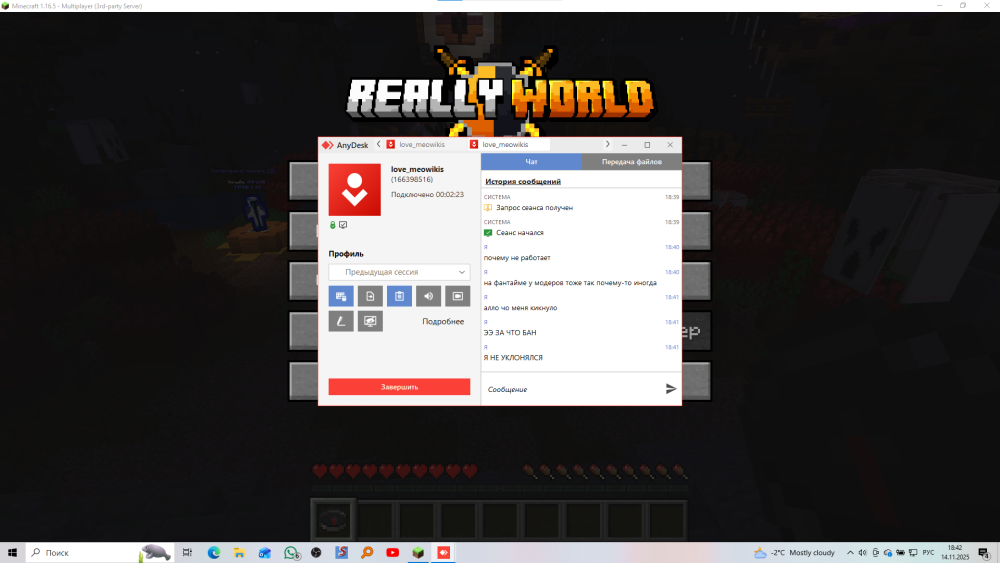The width and height of the screenshot is (1000, 563).
Task: Toggle clipboard access permission in AnyDesk
Action: click(399, 296)
